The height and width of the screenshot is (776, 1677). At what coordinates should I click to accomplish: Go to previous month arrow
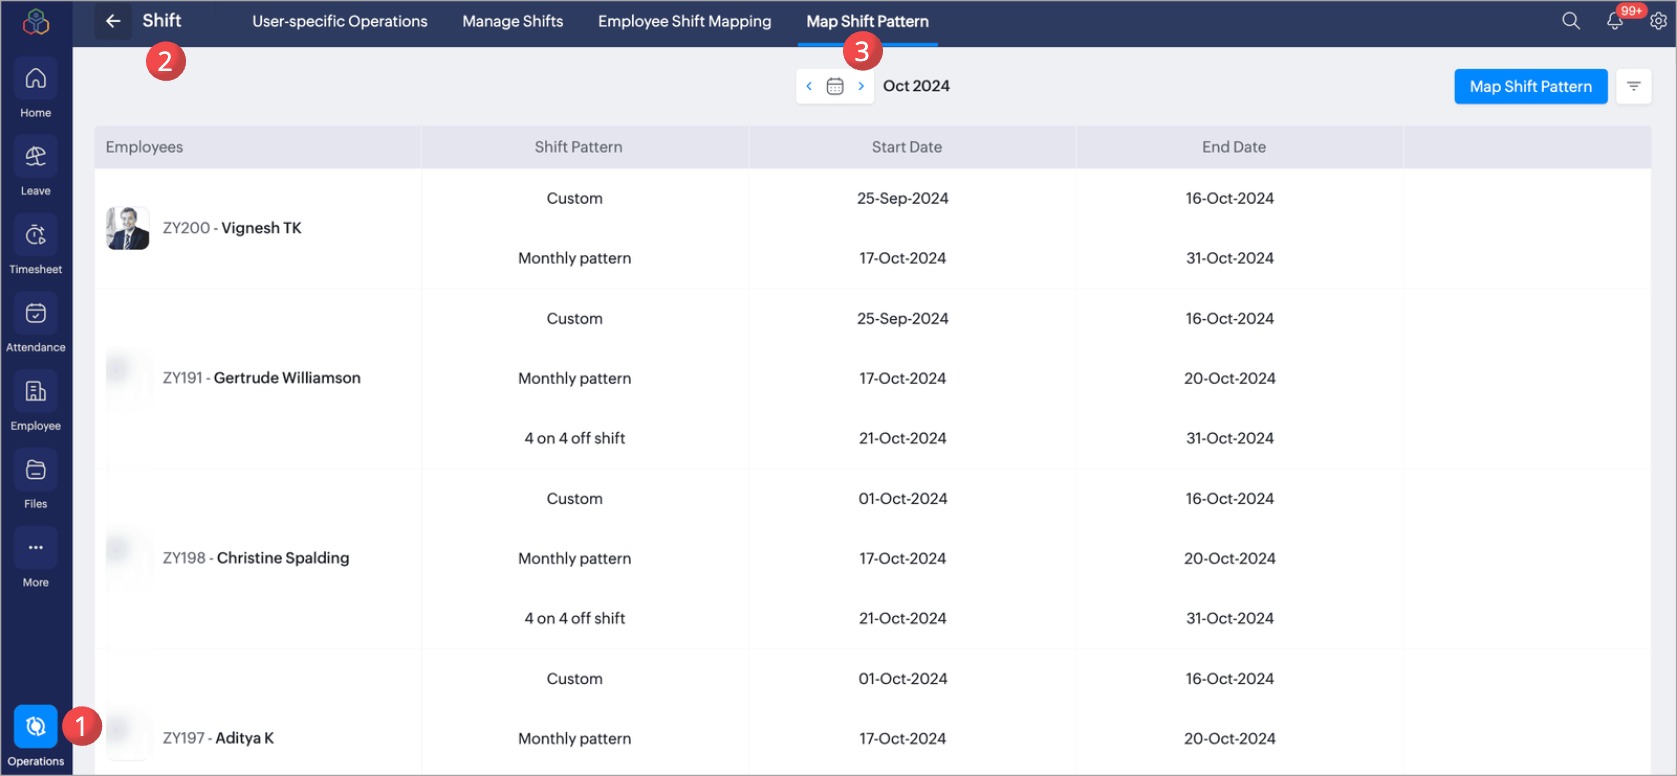(x=809, y=86)
